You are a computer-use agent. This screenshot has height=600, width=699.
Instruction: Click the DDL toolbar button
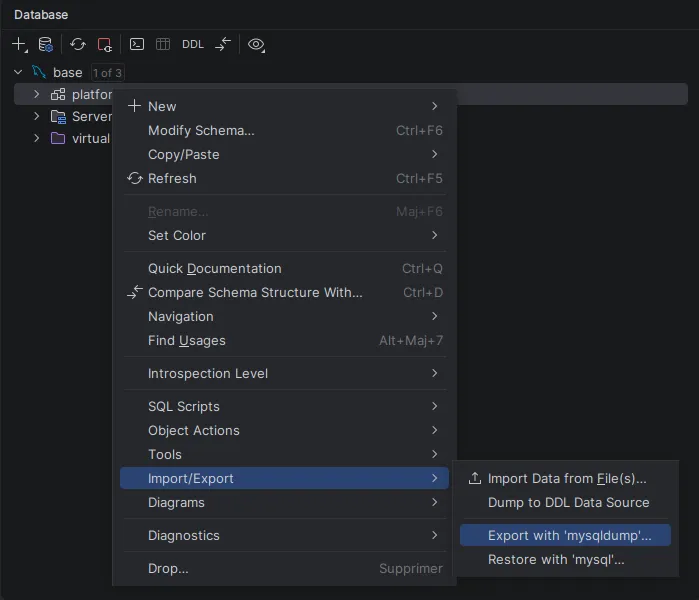click(193, 44)
